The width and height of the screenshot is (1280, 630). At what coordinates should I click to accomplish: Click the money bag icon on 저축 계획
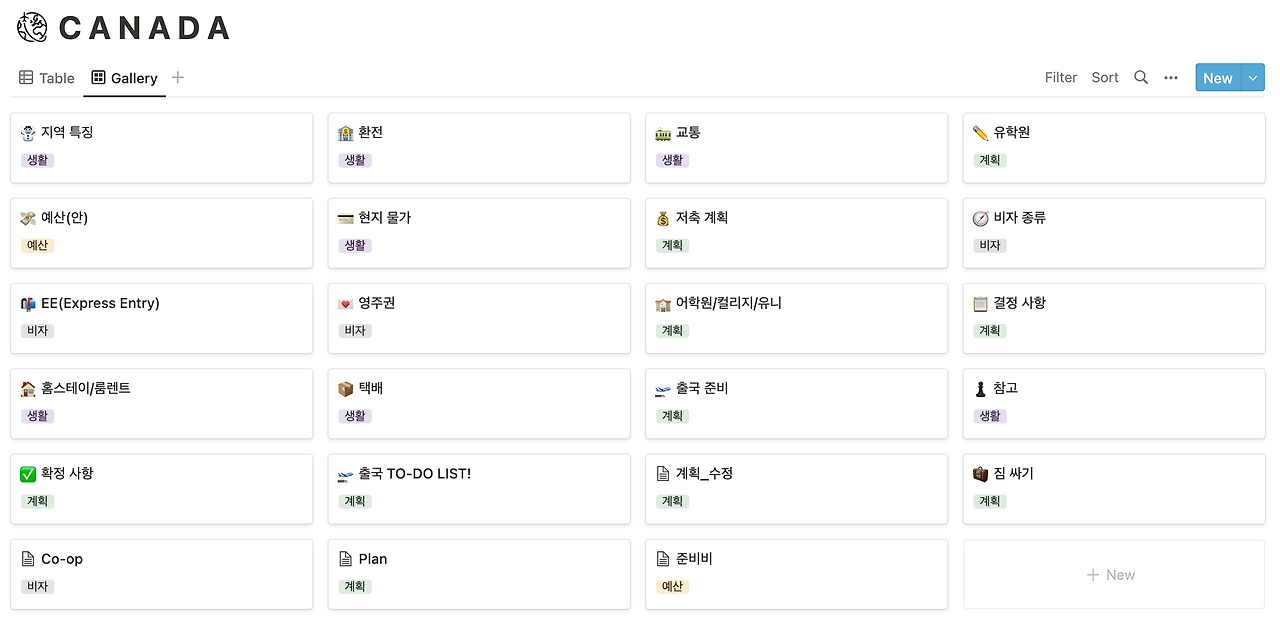point(663,218)
